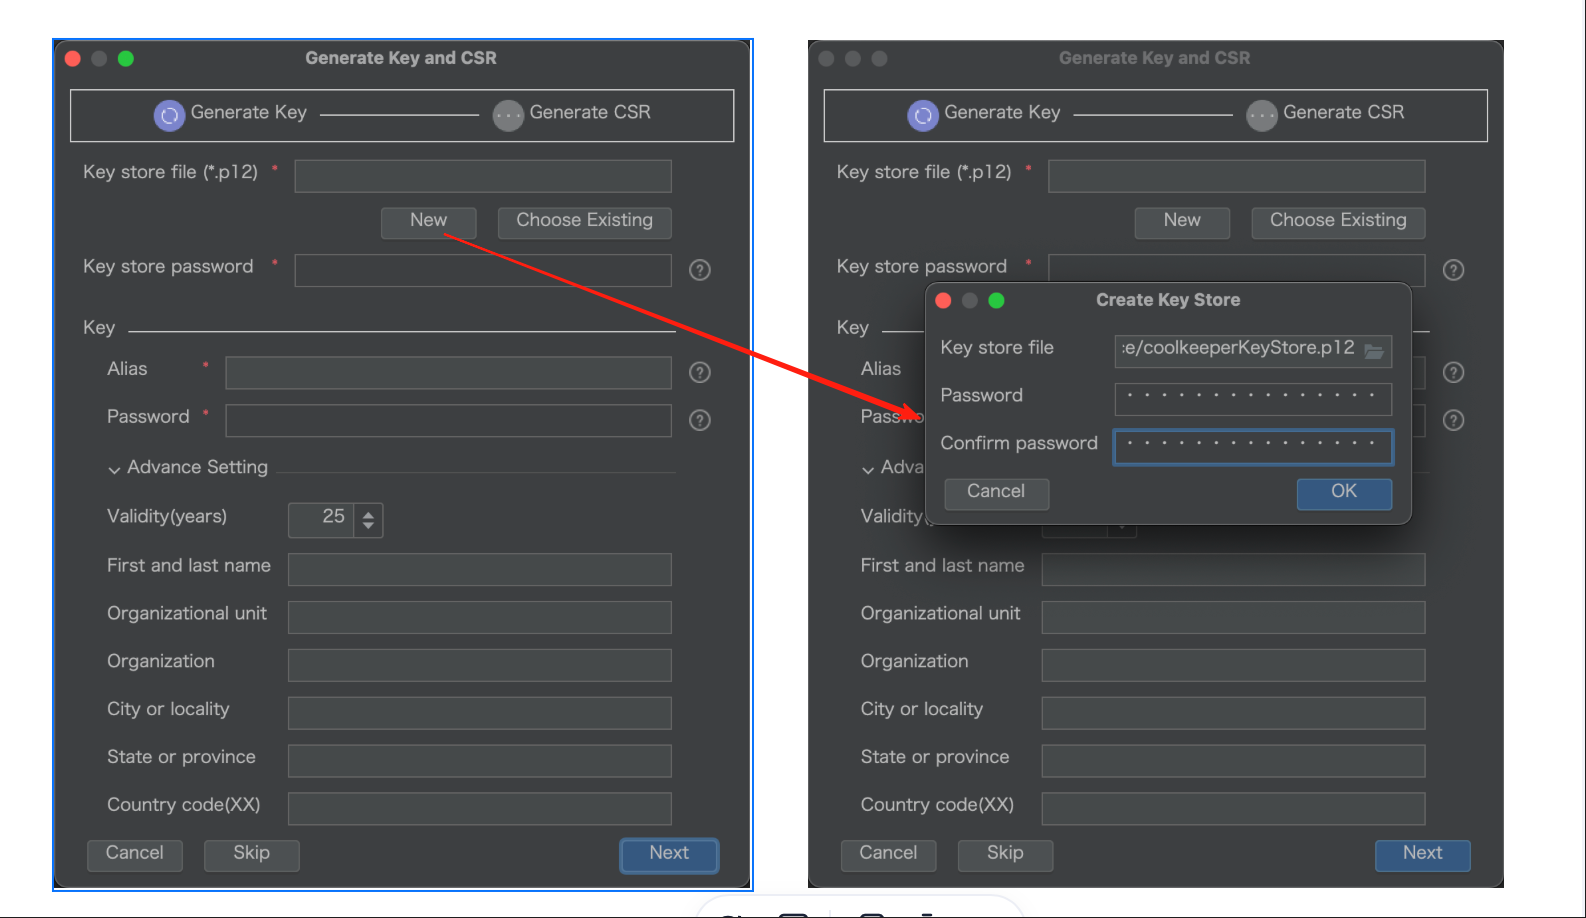Click the Generate Key step icon in left dialog
The height and width of the screenshot is (918, 1586).
pyautogui.click(x=169, y=116)
